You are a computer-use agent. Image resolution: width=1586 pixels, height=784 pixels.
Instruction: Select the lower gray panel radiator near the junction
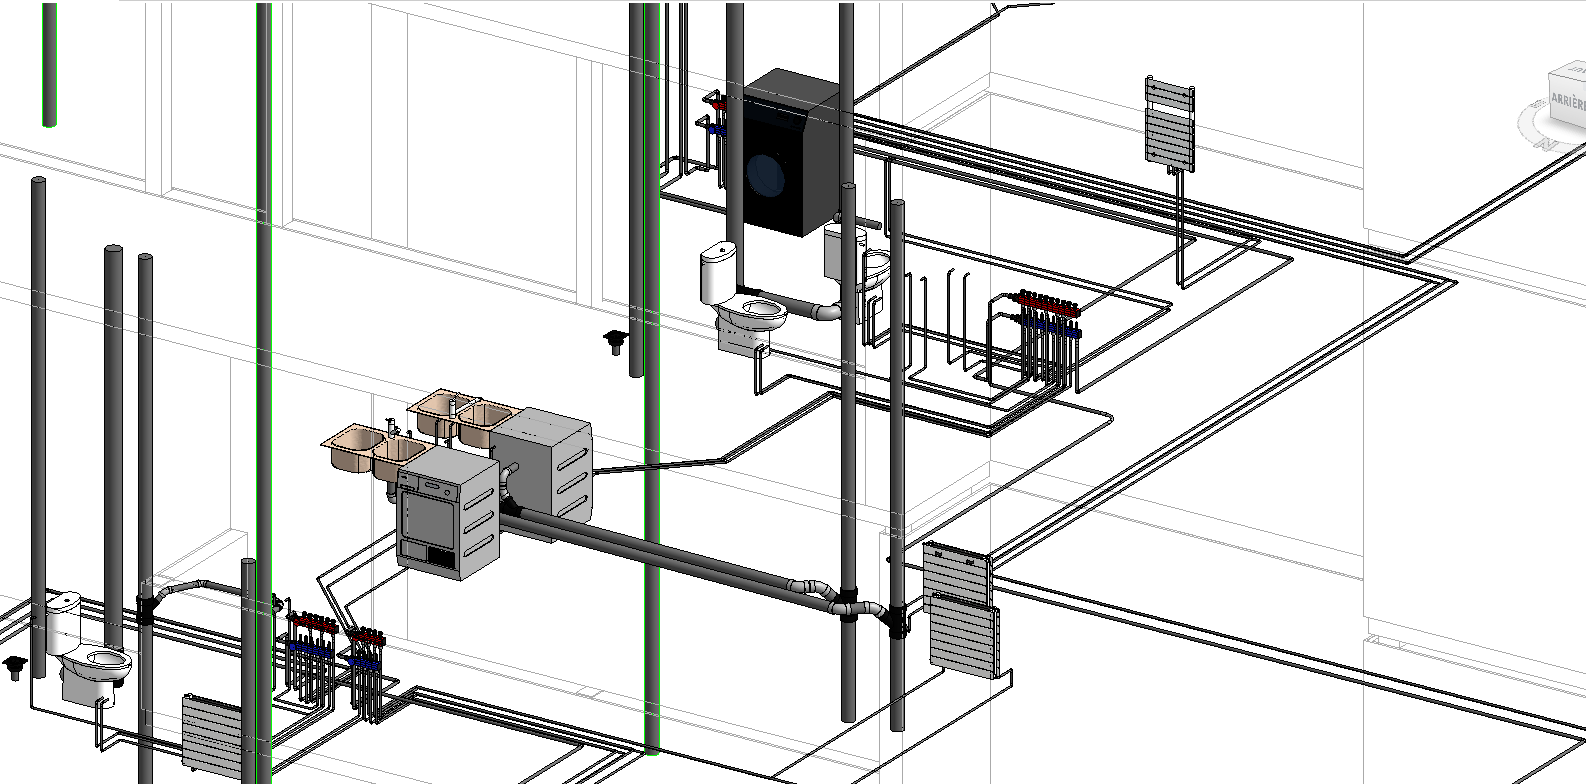[965, 636]
